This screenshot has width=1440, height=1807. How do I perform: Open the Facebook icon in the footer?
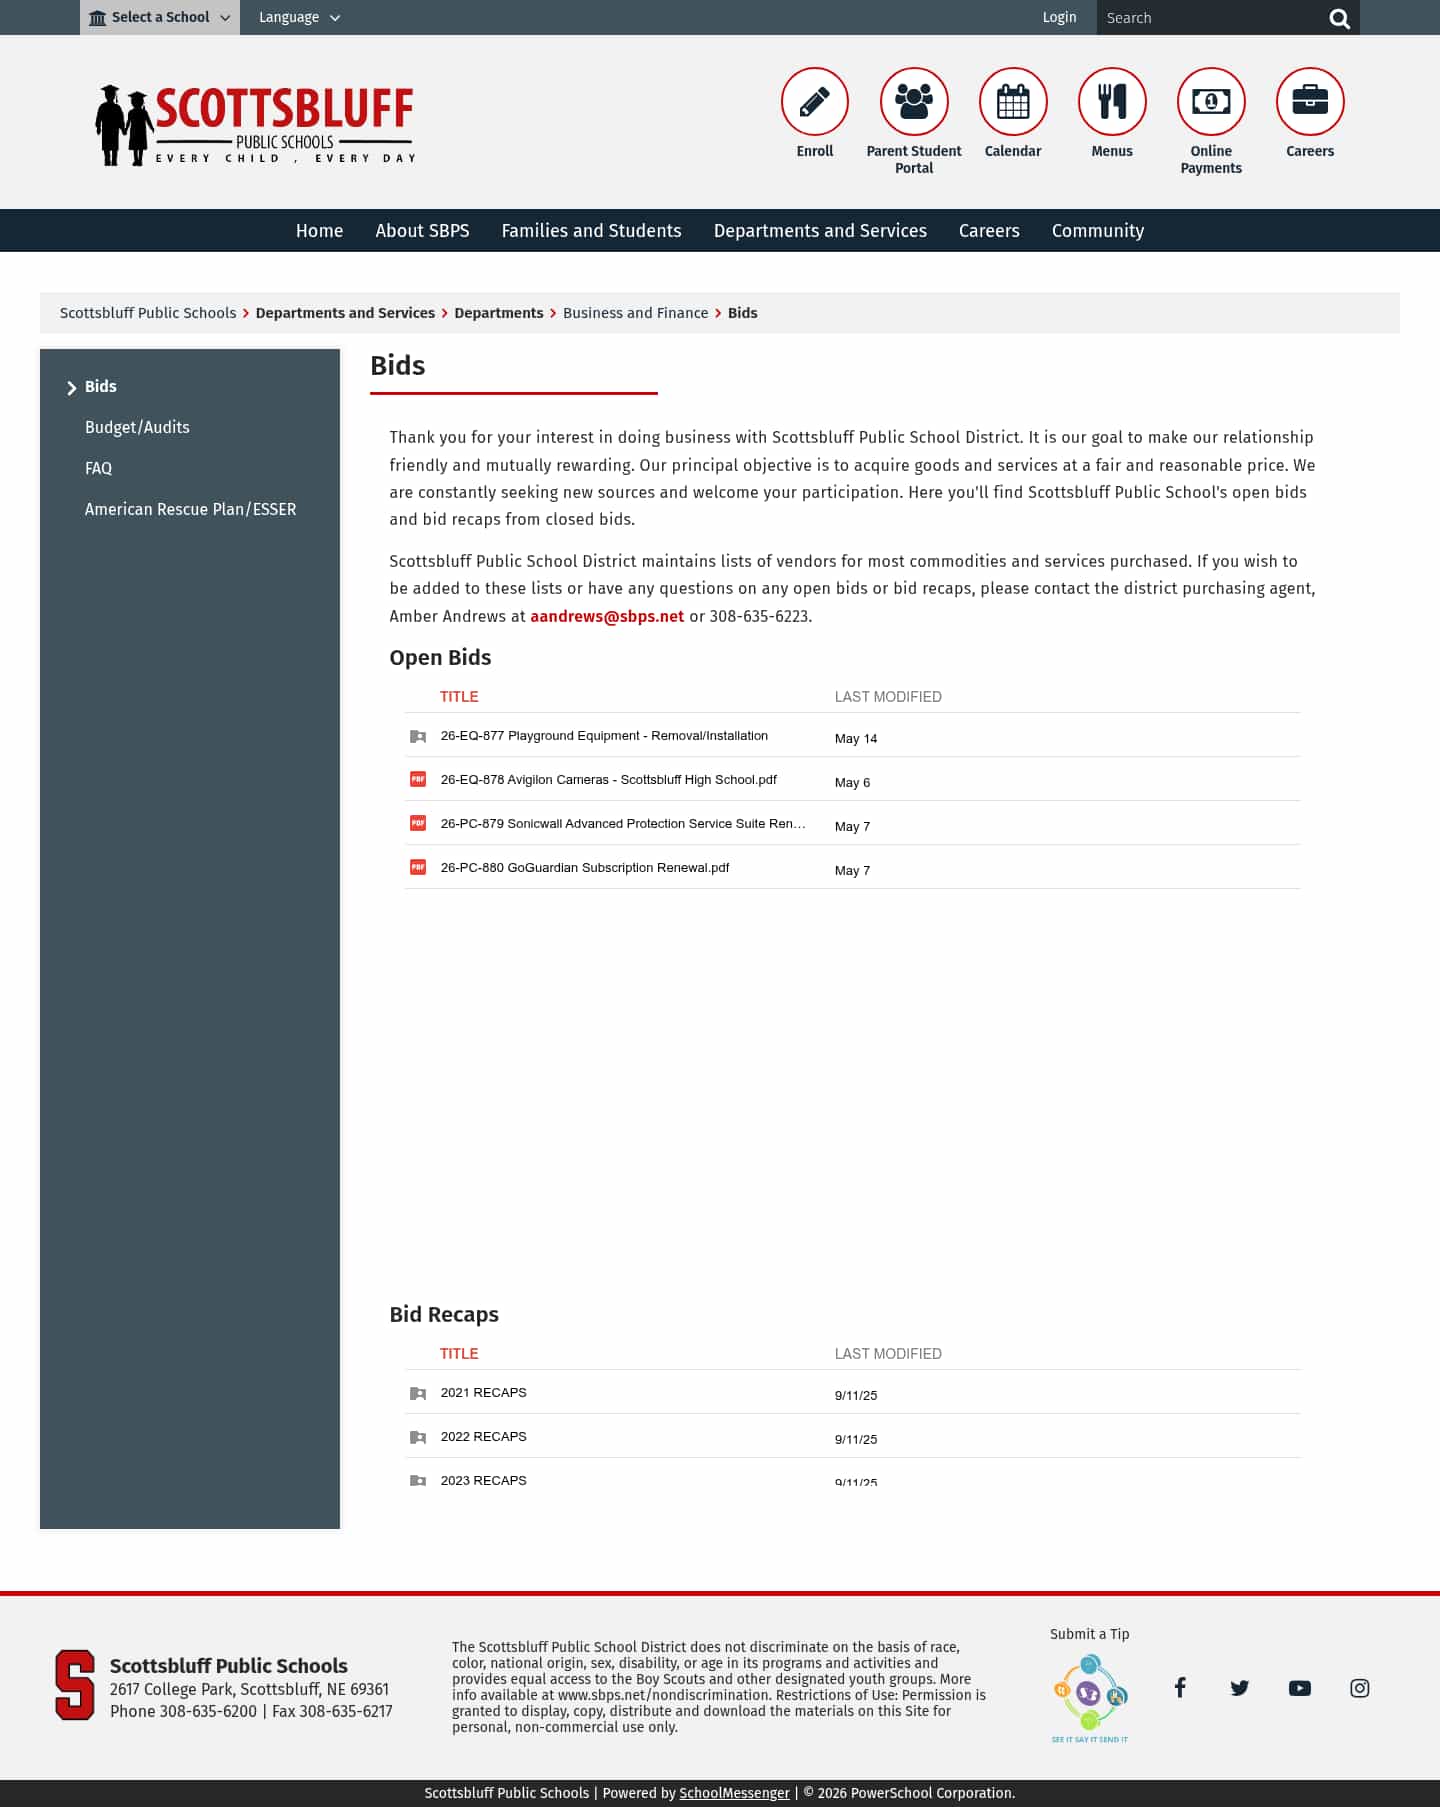(1179, 1688)
